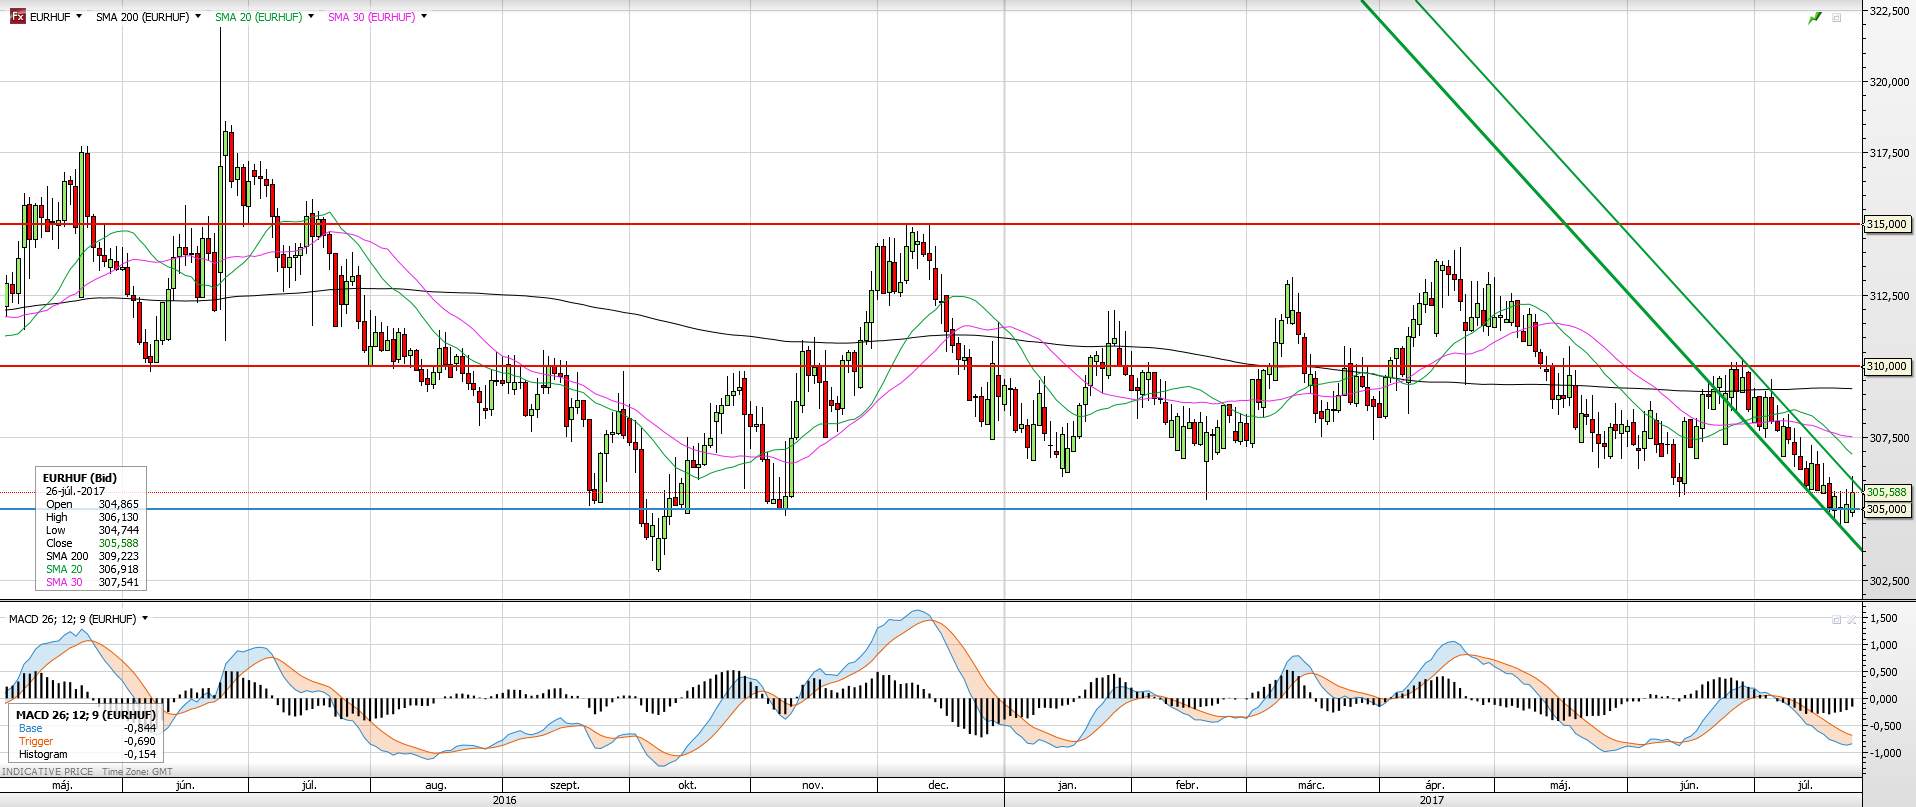Viewport: 1916px width, 807px height.
Task: Open the SMA 20 (EURHUF) dropdown
Action: point(311,17)
